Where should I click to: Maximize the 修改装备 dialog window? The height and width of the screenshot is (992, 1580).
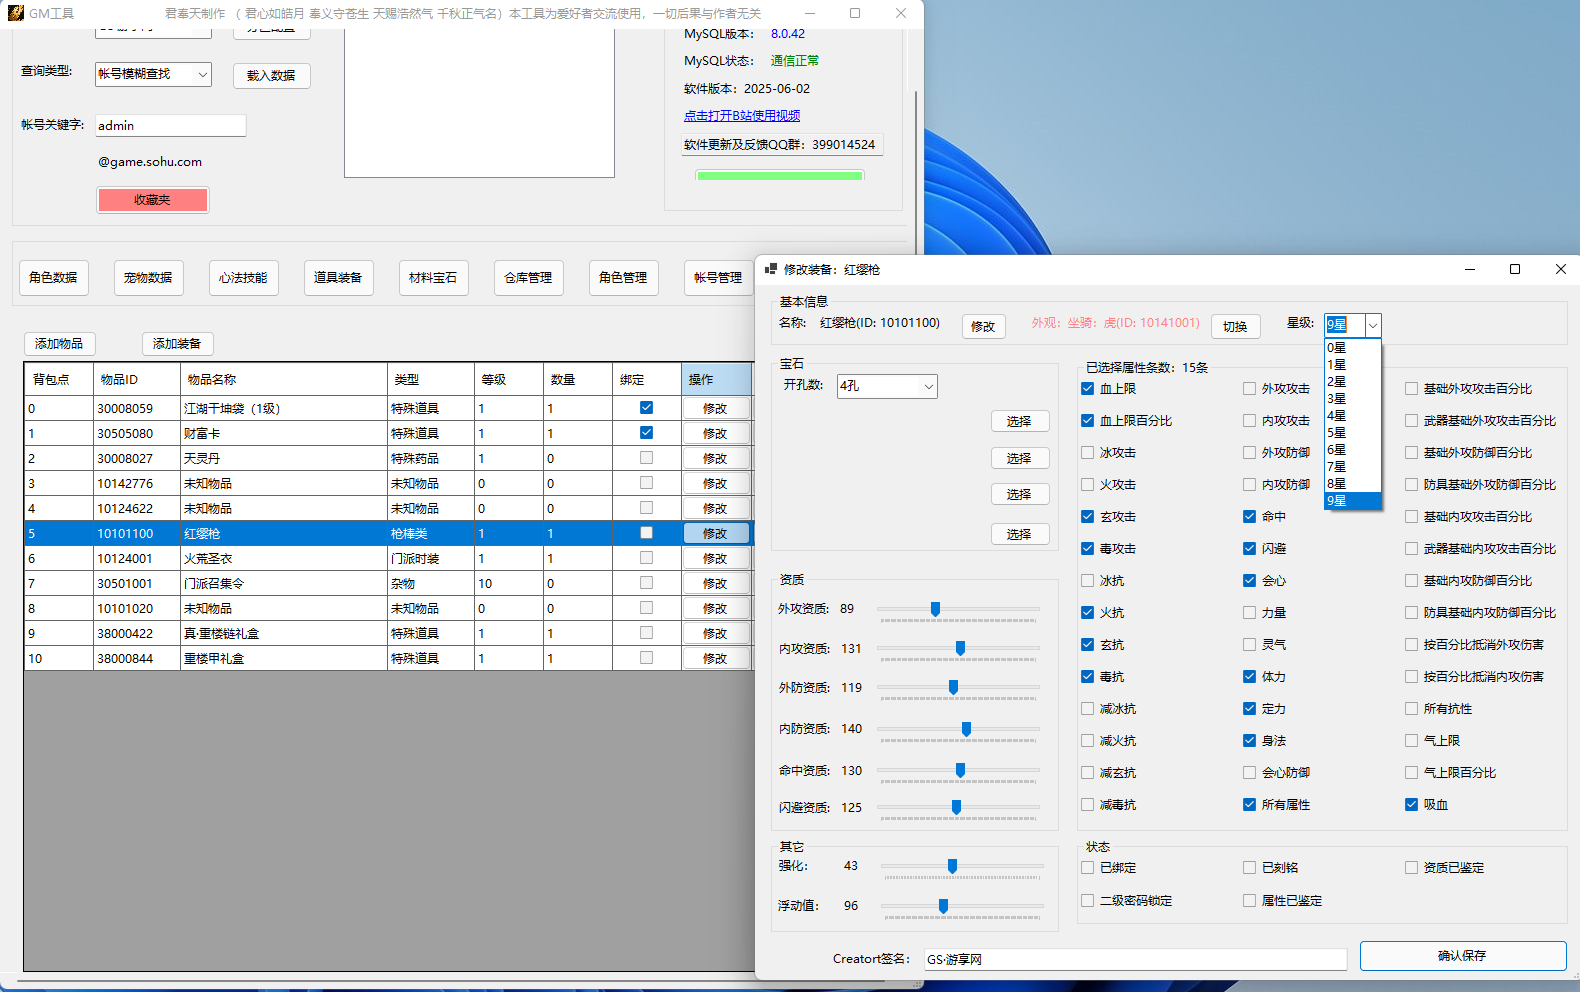tap(1514, 269)
